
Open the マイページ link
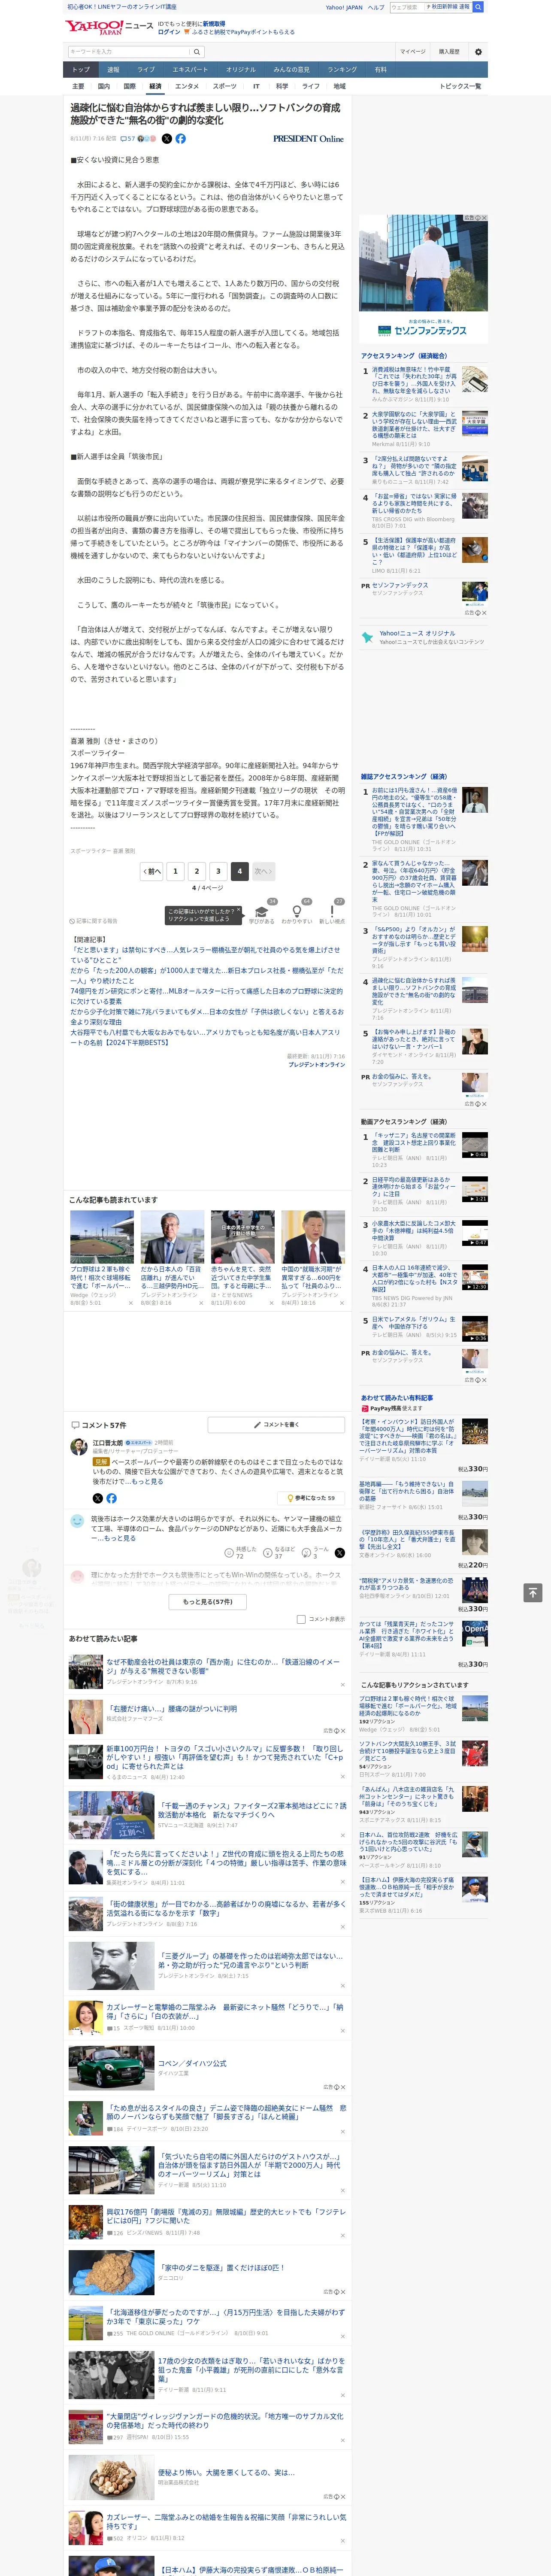pos(413,51)
